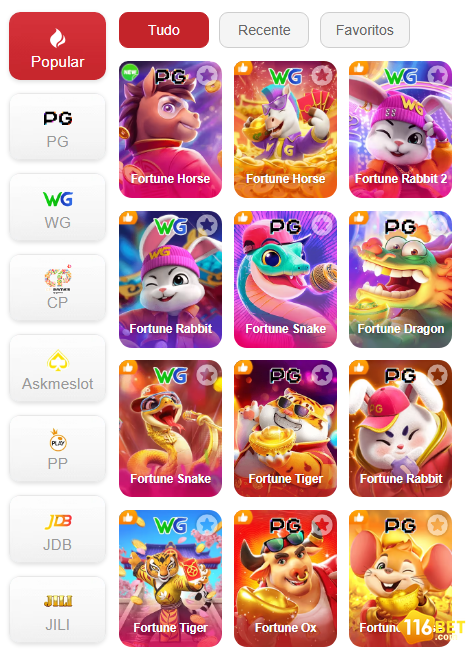The height and width of the screenshot is (656, 466).
Task: Toggle favorite star on Fortune Ox
Action: point(322,524)
